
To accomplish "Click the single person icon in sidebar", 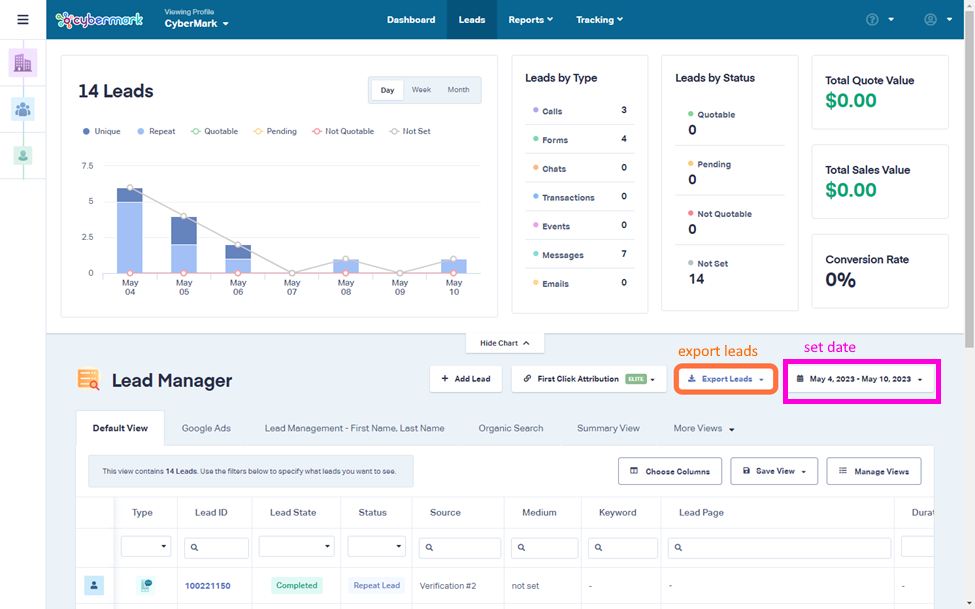I will click(x=23, y=155).
